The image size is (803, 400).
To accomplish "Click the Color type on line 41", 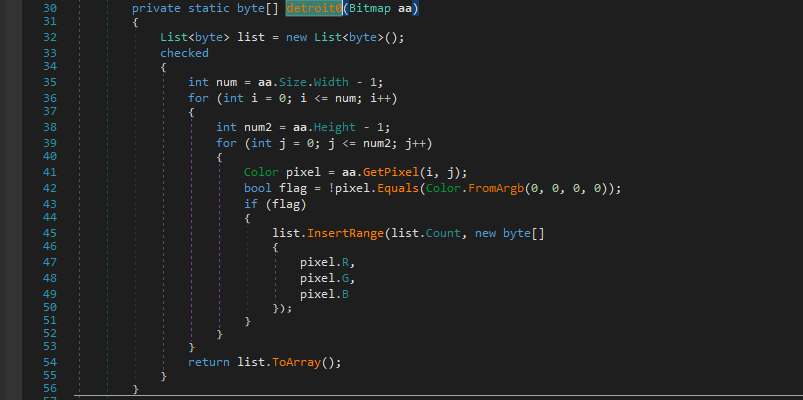I will click(261, 172).
